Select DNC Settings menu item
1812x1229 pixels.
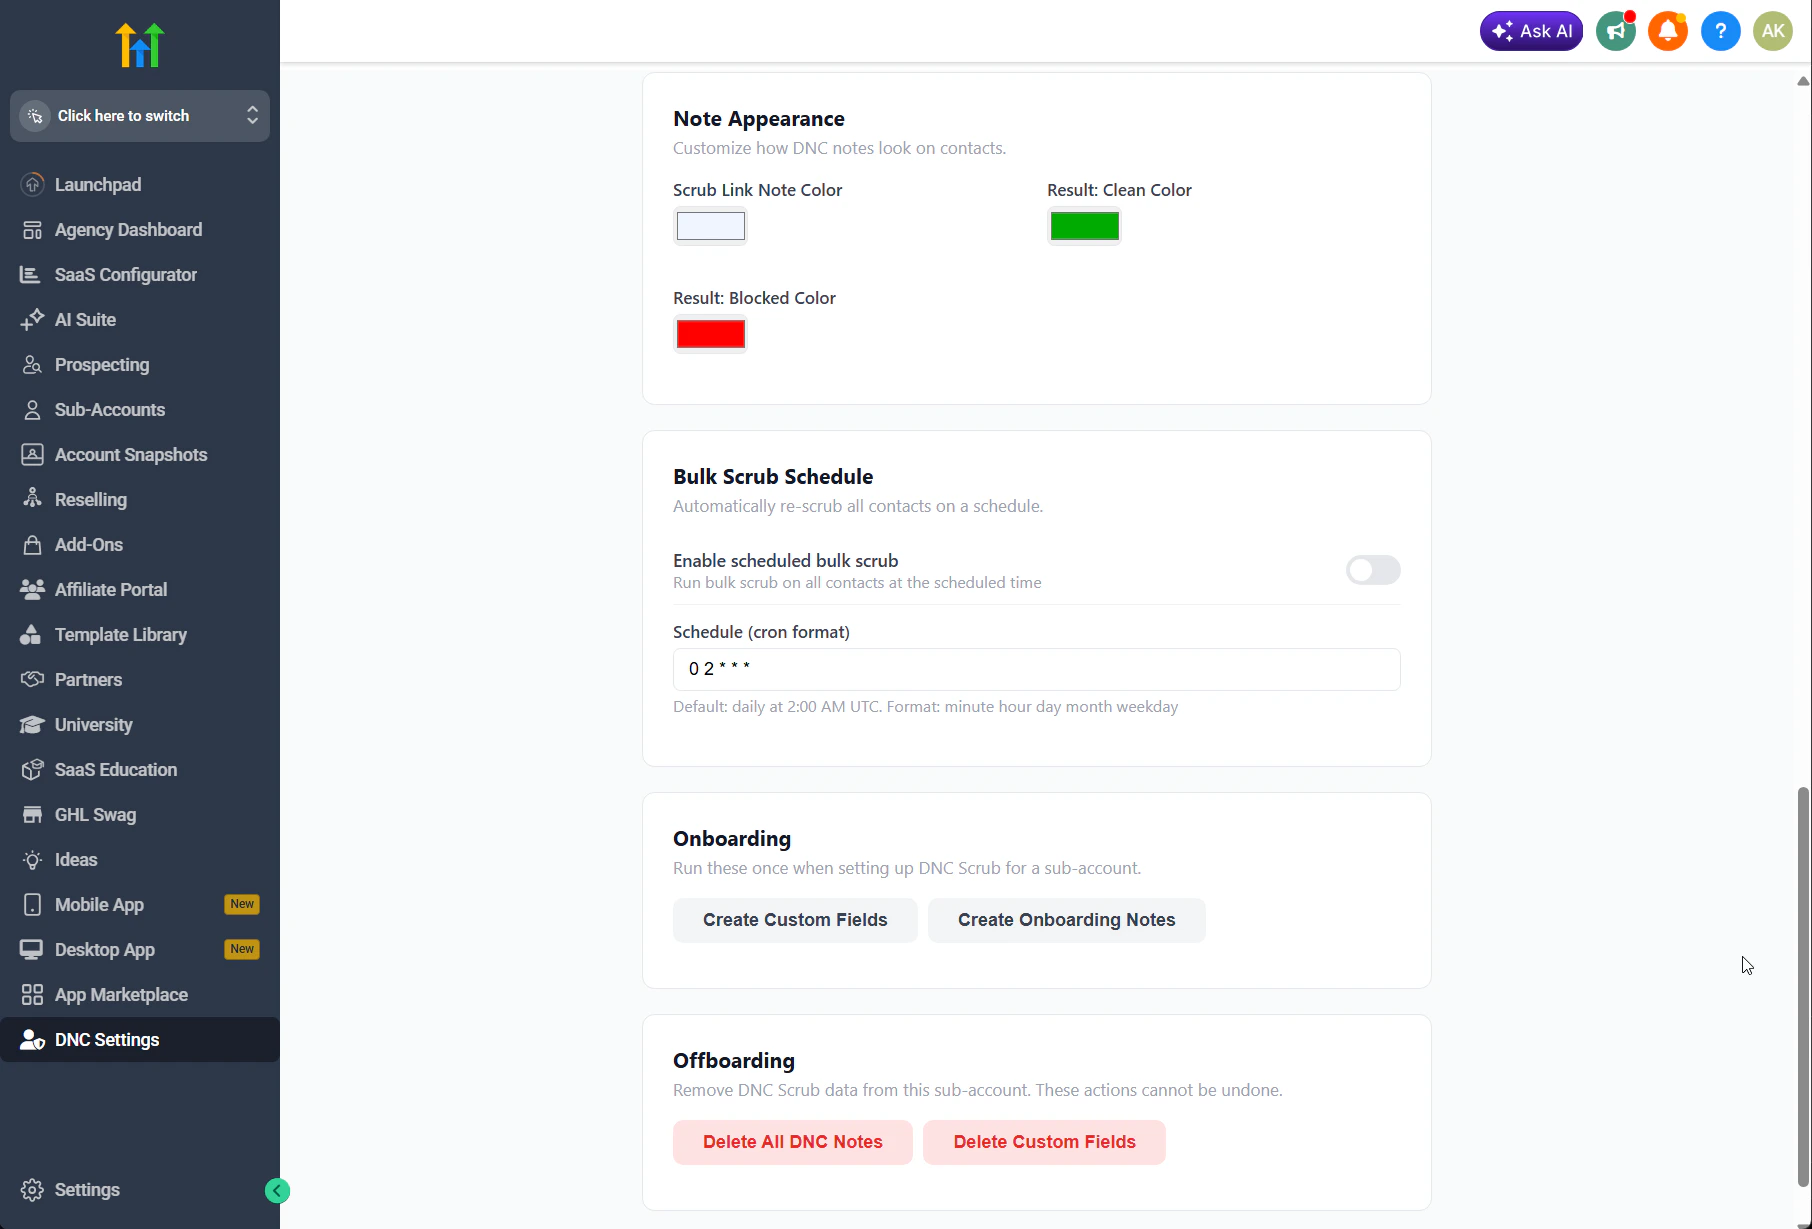point(140,1040)
